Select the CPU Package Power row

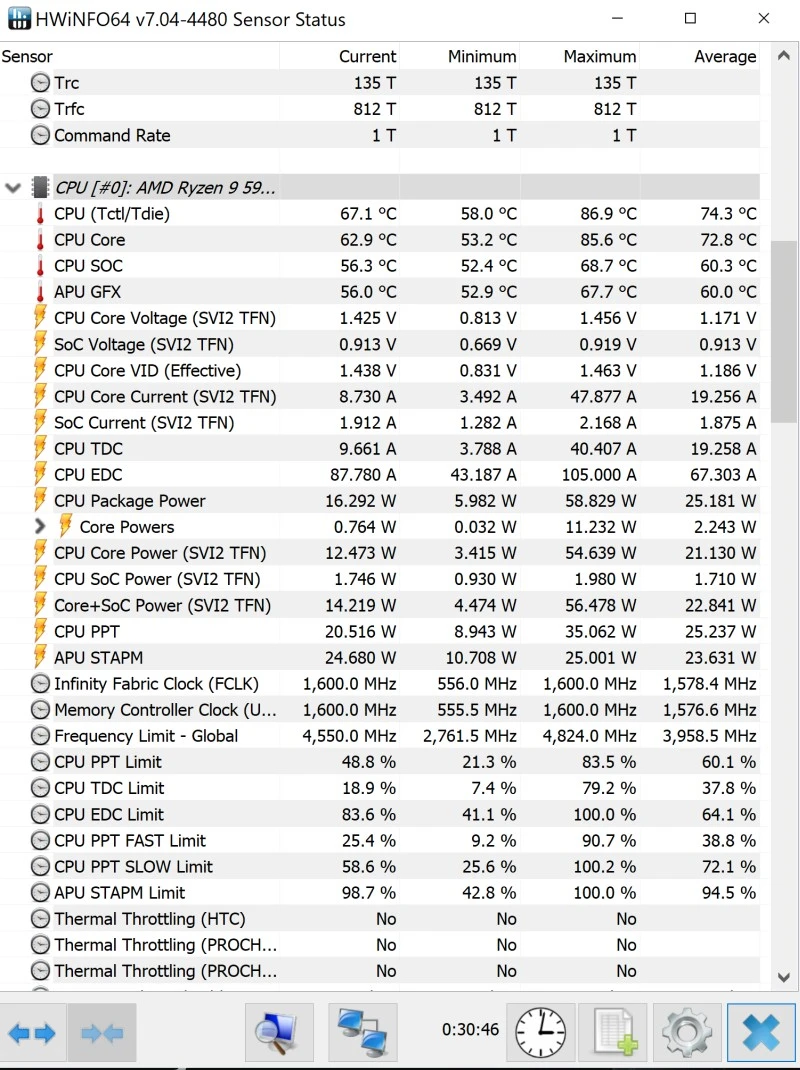click(x=130, y=500)
